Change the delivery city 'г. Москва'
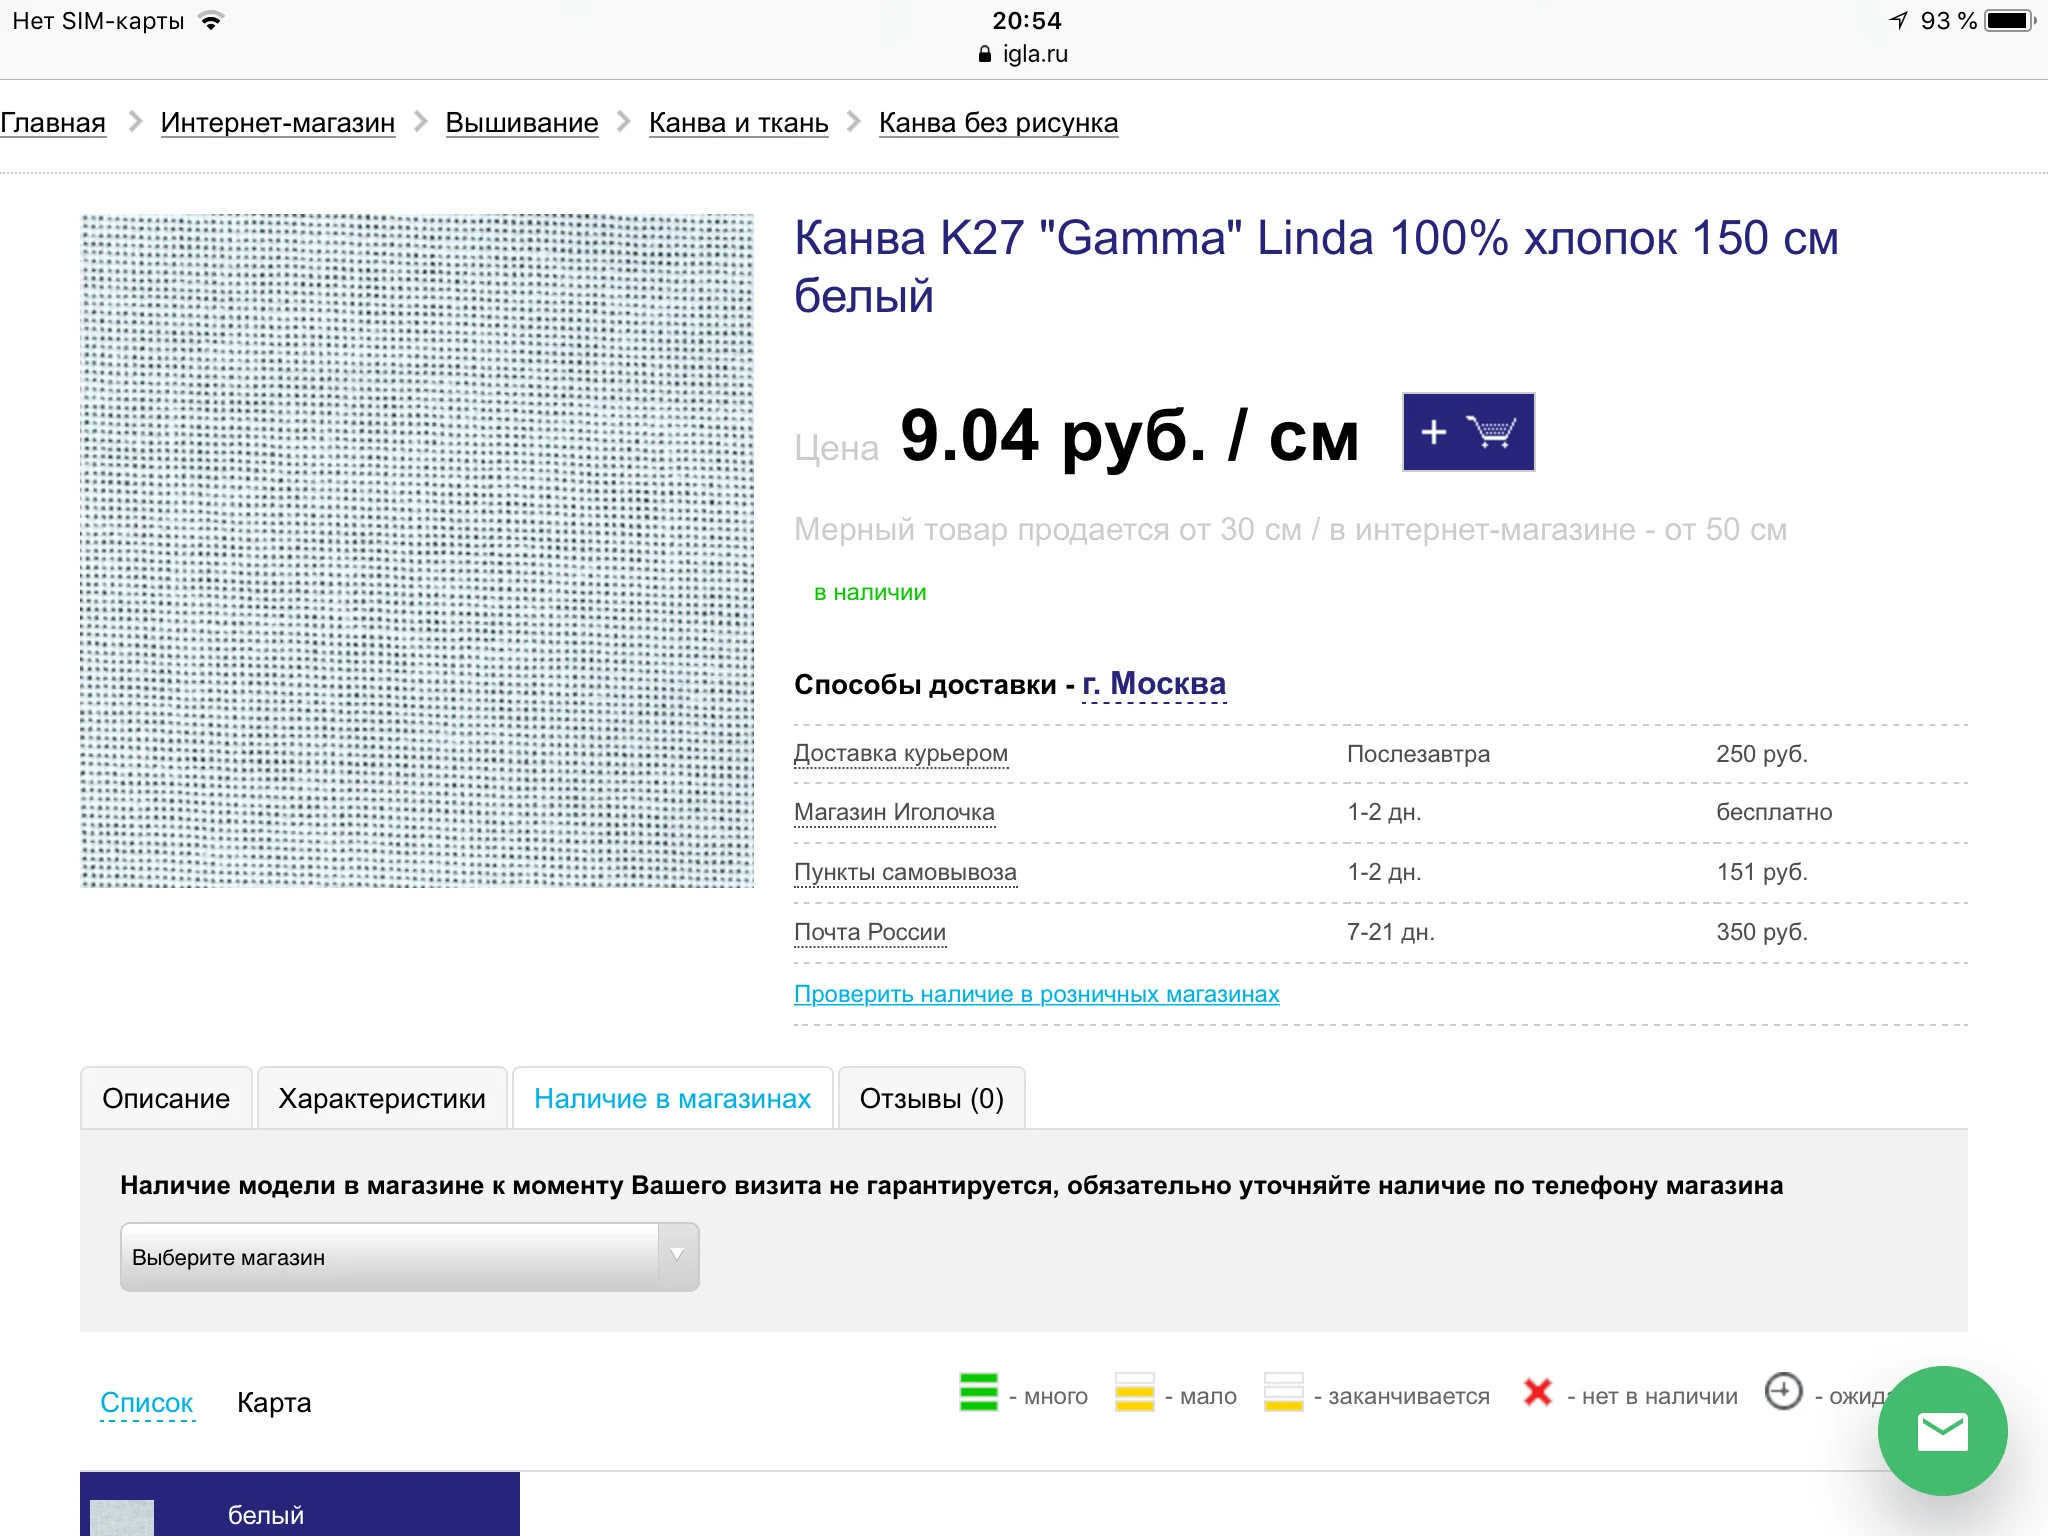The height and width of the screenshot is (1536, 2048). click(1153, 684)
